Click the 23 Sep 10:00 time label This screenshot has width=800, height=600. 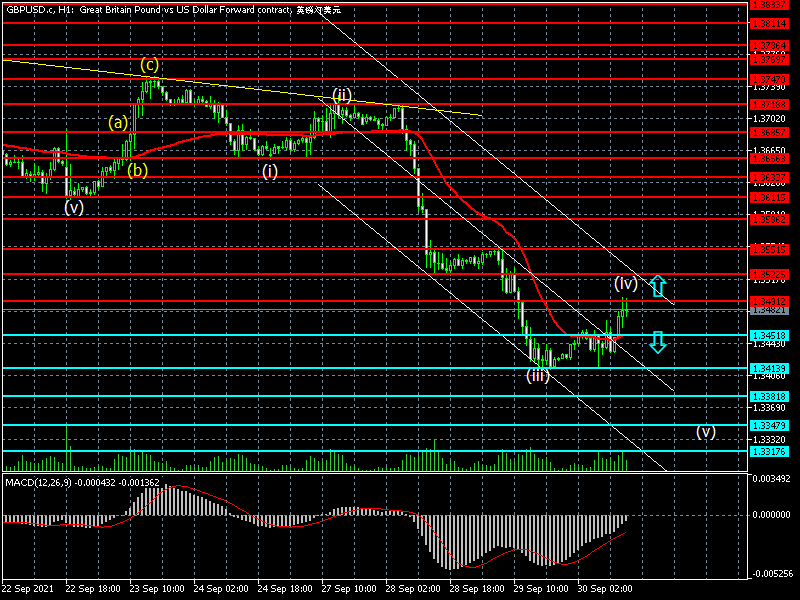[157, 589]
